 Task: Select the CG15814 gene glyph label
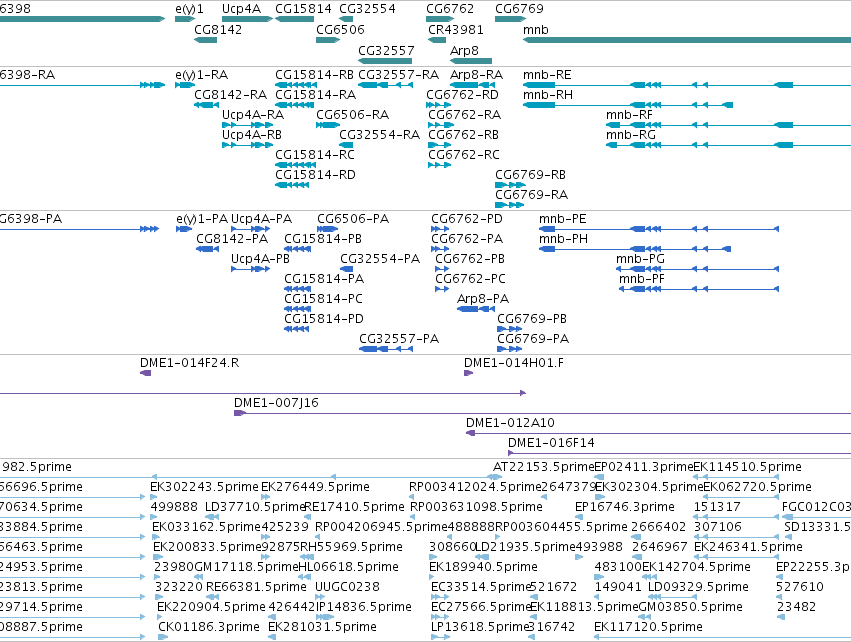pyautogui.click(x=303, y=9)
